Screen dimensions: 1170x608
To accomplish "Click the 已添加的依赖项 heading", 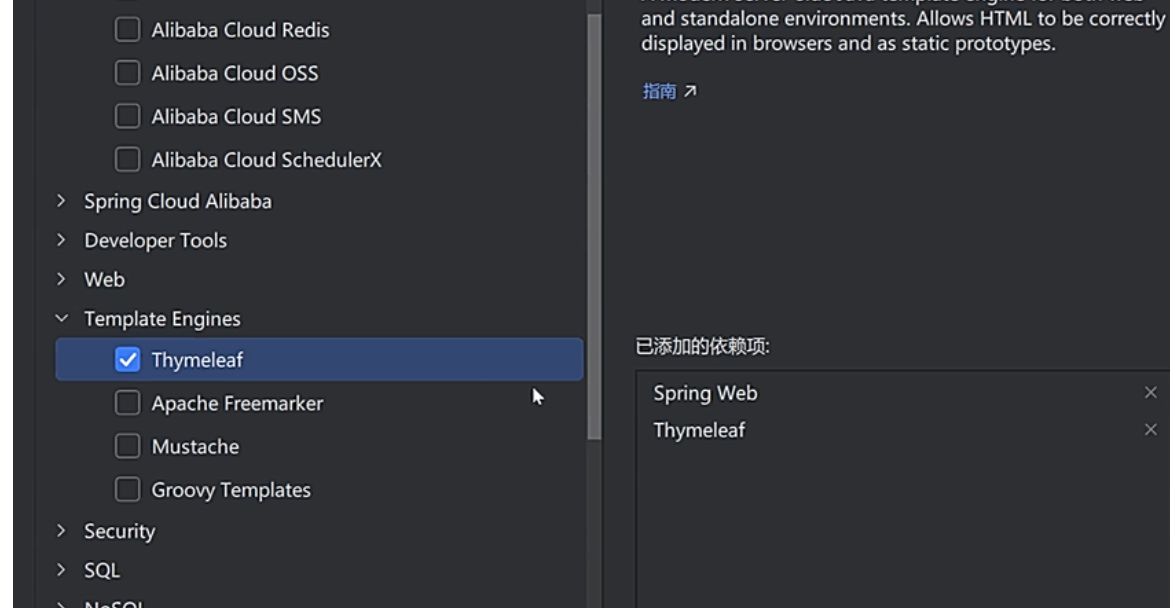I will click(702, 346).
